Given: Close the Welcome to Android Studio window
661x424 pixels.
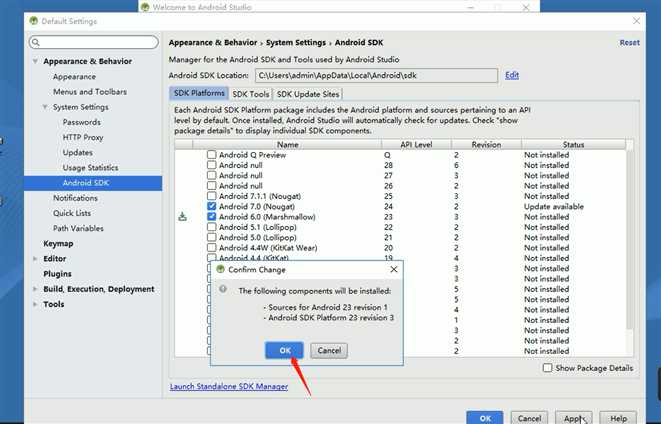Looking at the screenshot, I should click(x=526, y=7).
